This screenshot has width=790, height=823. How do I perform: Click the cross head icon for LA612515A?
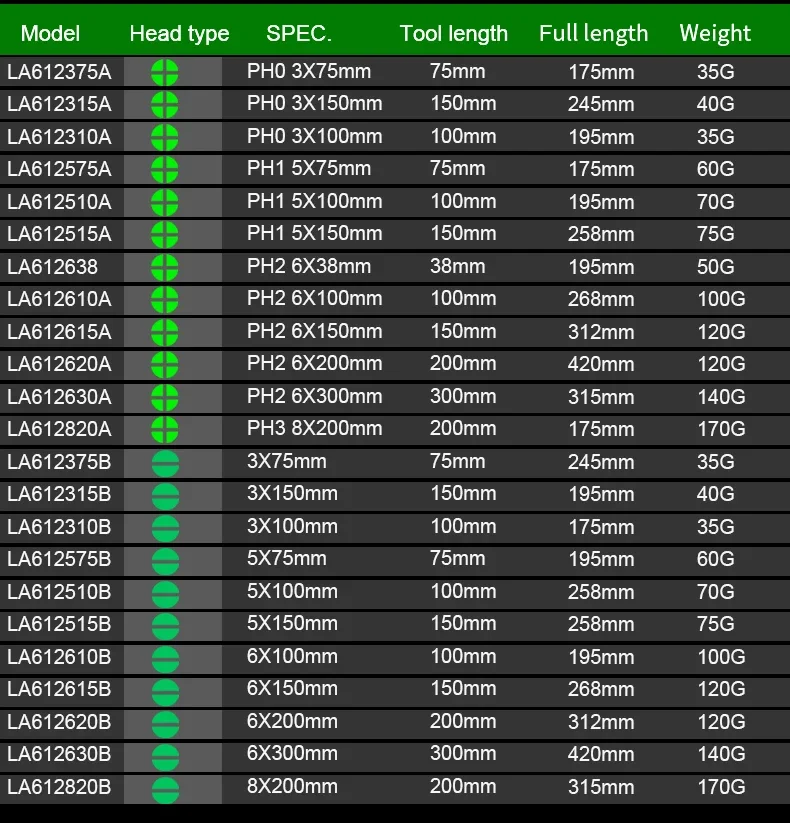pyautogui.click(x=165, y=235)
